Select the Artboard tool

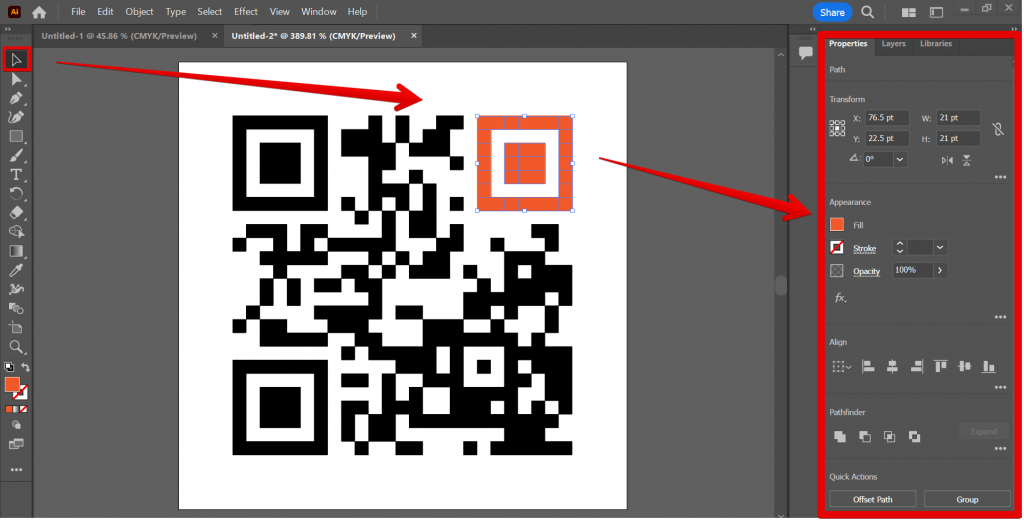(16, 327)
